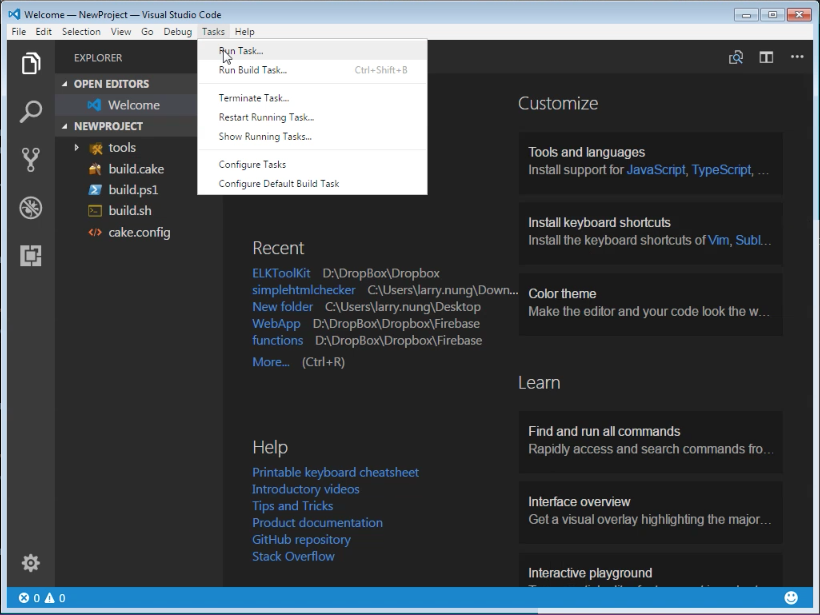The height and width of the screenshot is (615, 820).
Task: Choose Configure Tasks from the menu
Action: pos(312,164)
